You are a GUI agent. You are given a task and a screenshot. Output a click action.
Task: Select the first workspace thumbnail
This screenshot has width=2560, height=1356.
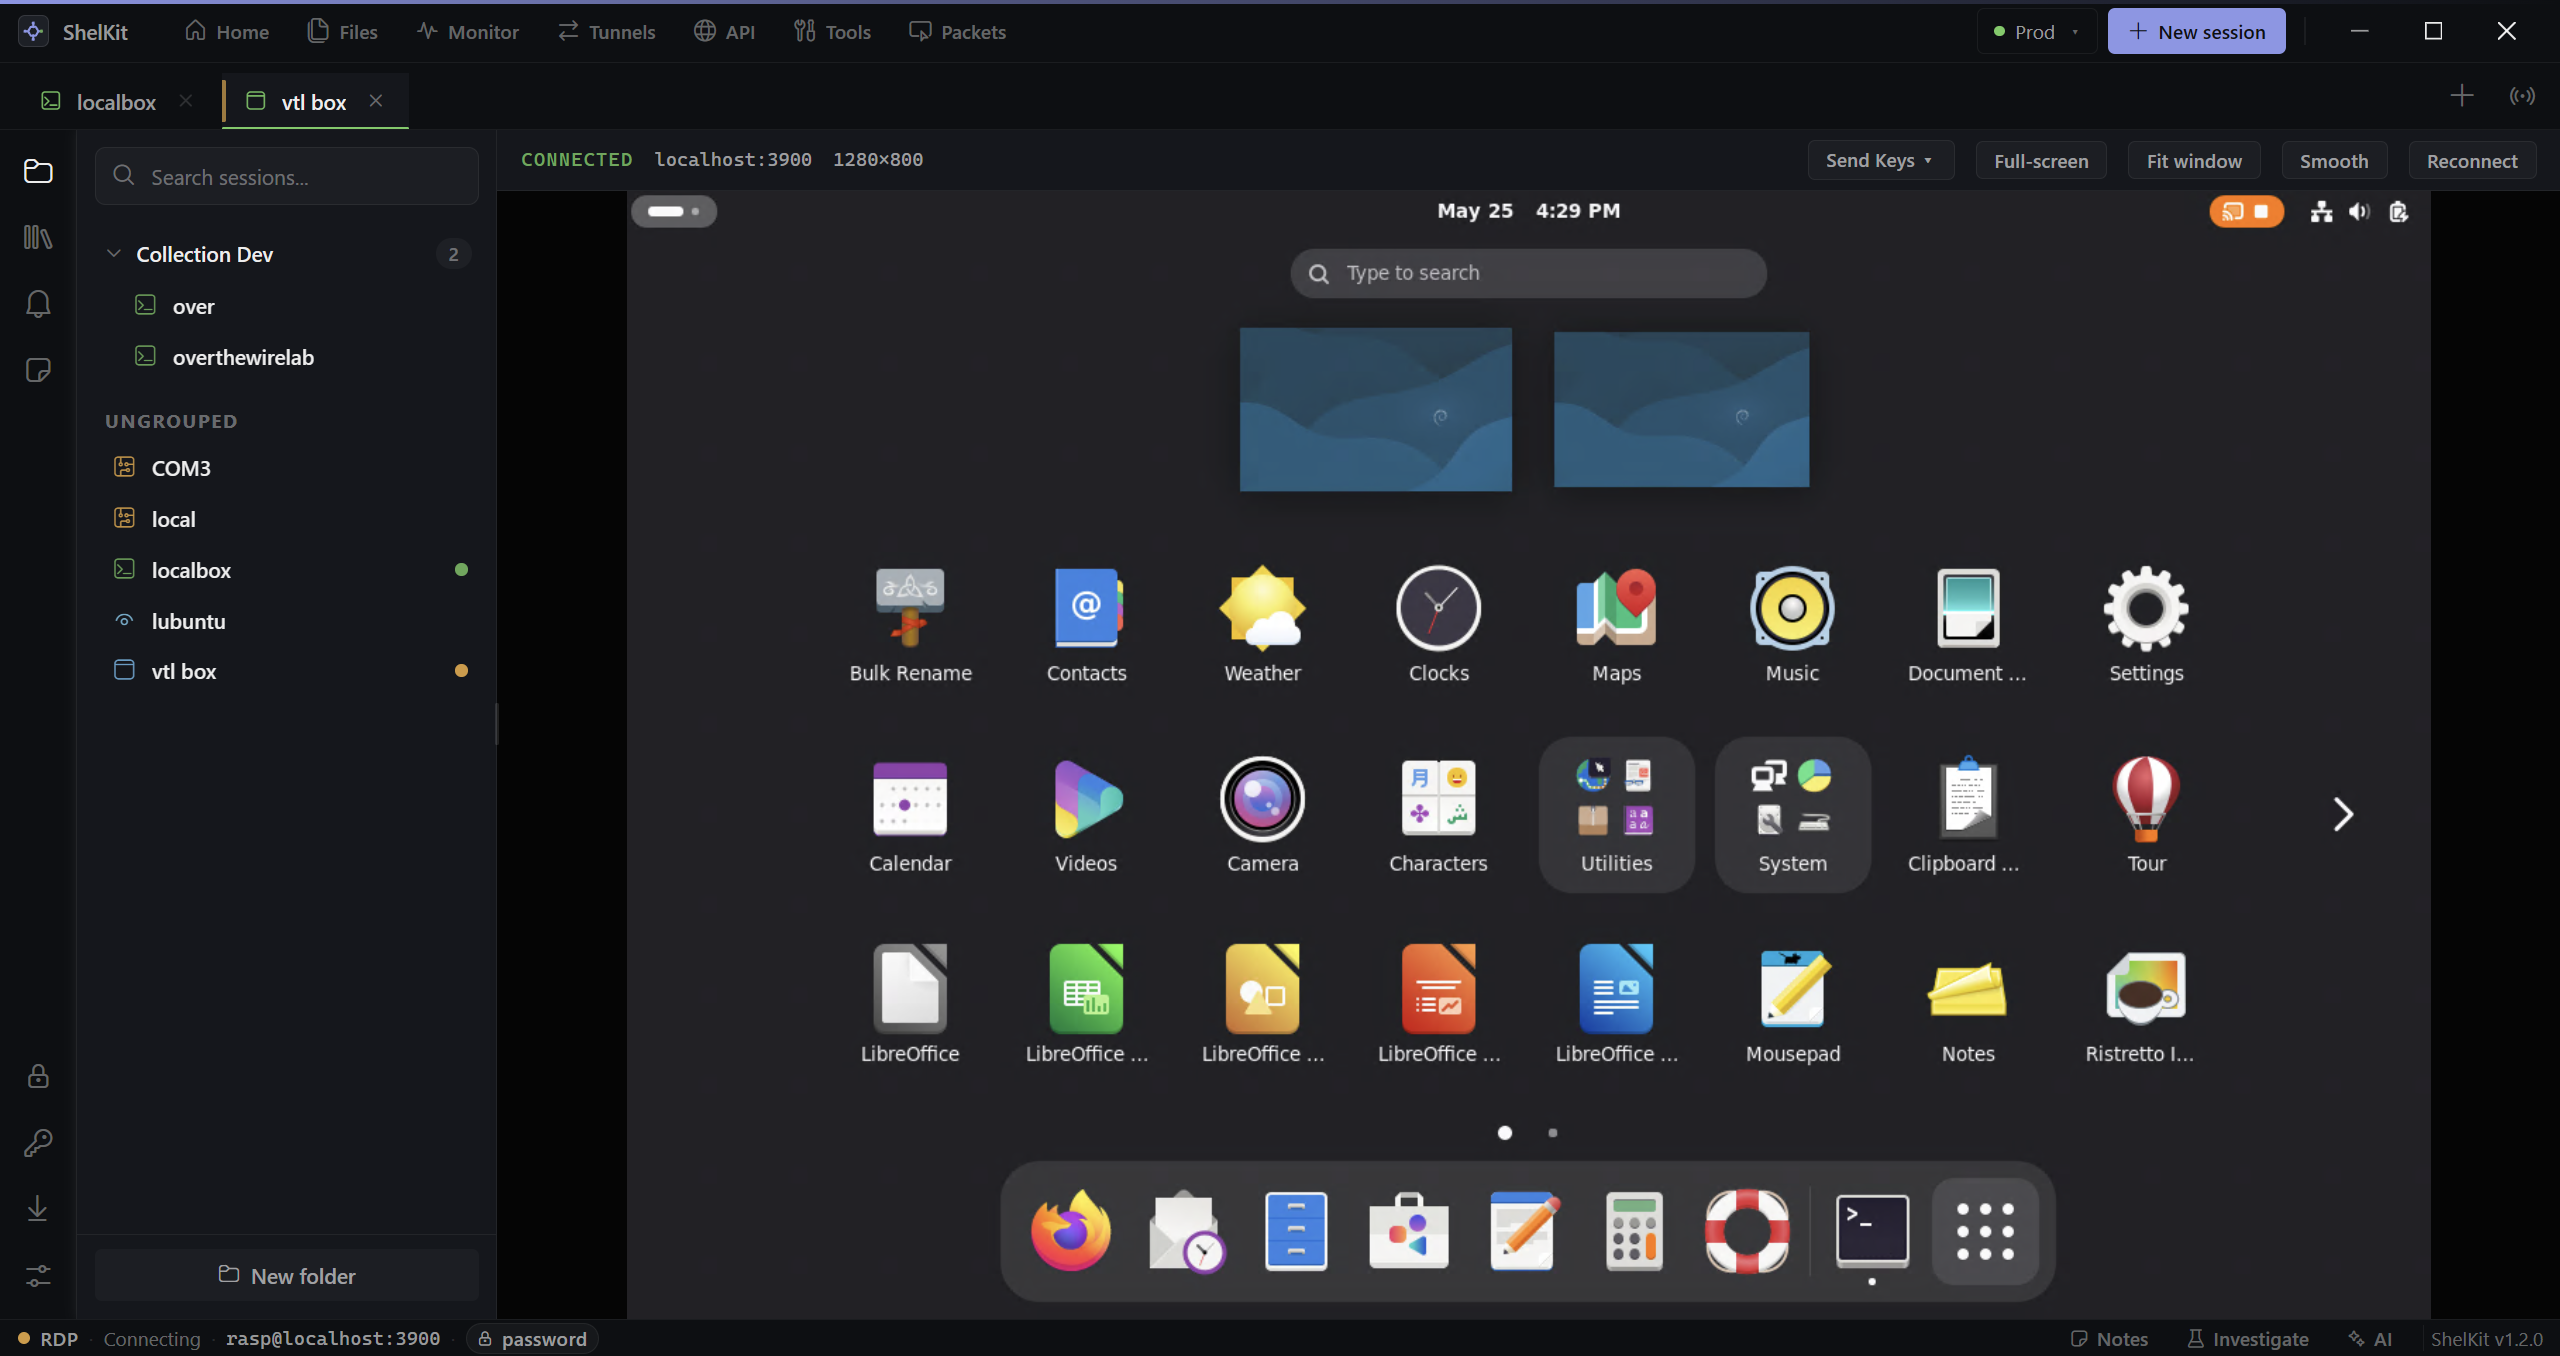coord(1376,409)
